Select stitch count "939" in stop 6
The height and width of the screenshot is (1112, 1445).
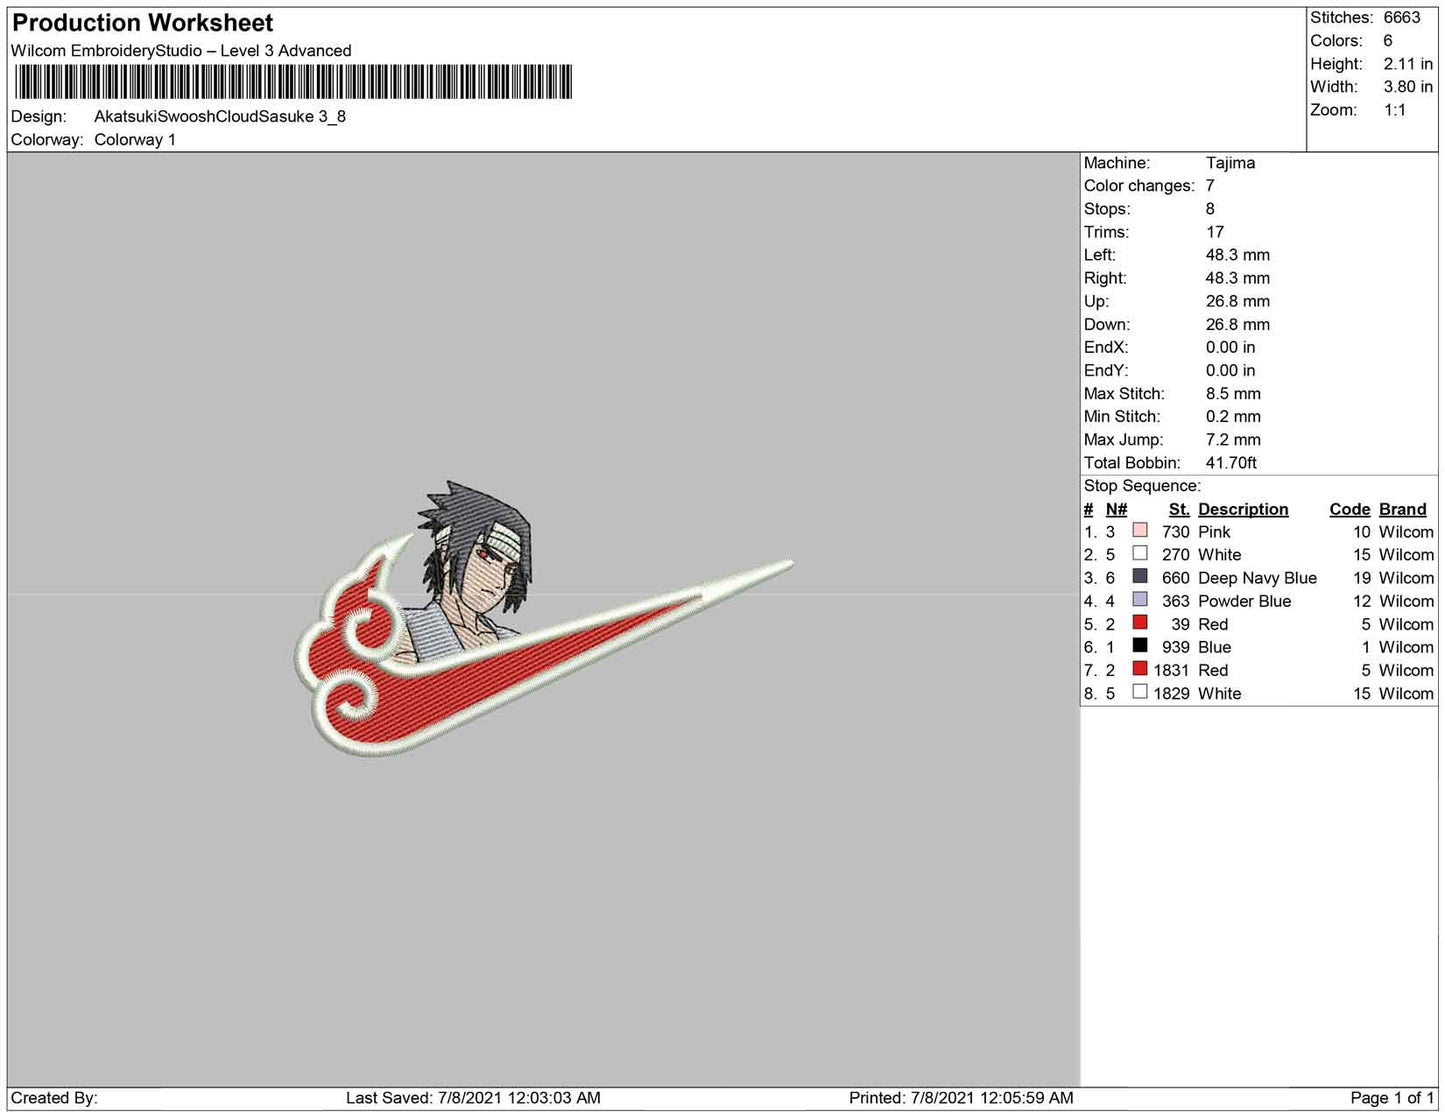[1176, 647]
